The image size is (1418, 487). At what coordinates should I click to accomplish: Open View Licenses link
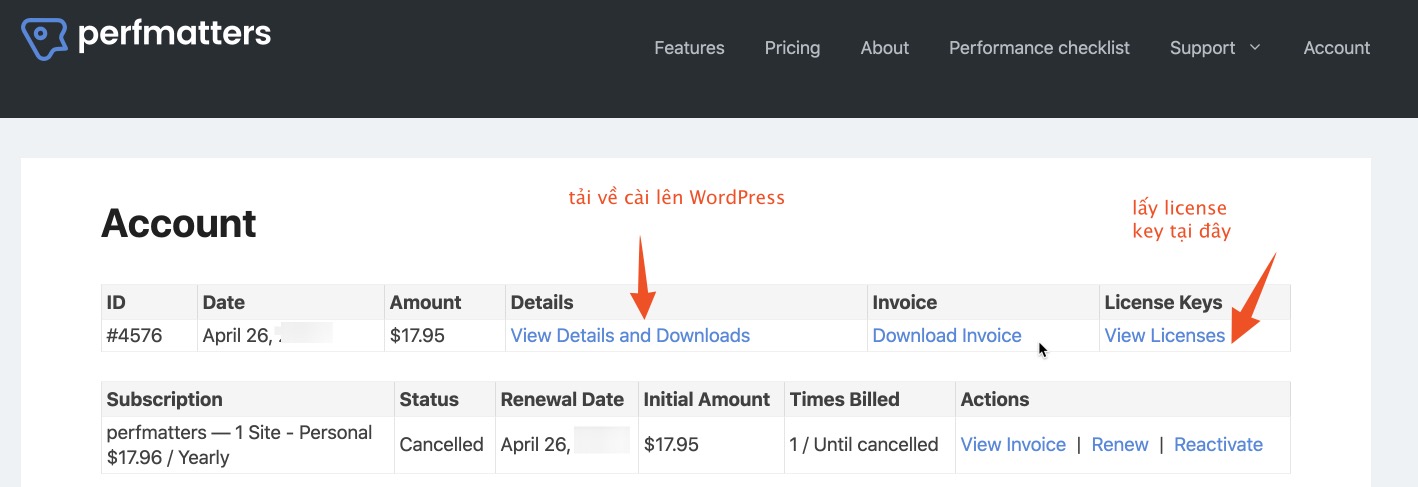[1164, 336]
